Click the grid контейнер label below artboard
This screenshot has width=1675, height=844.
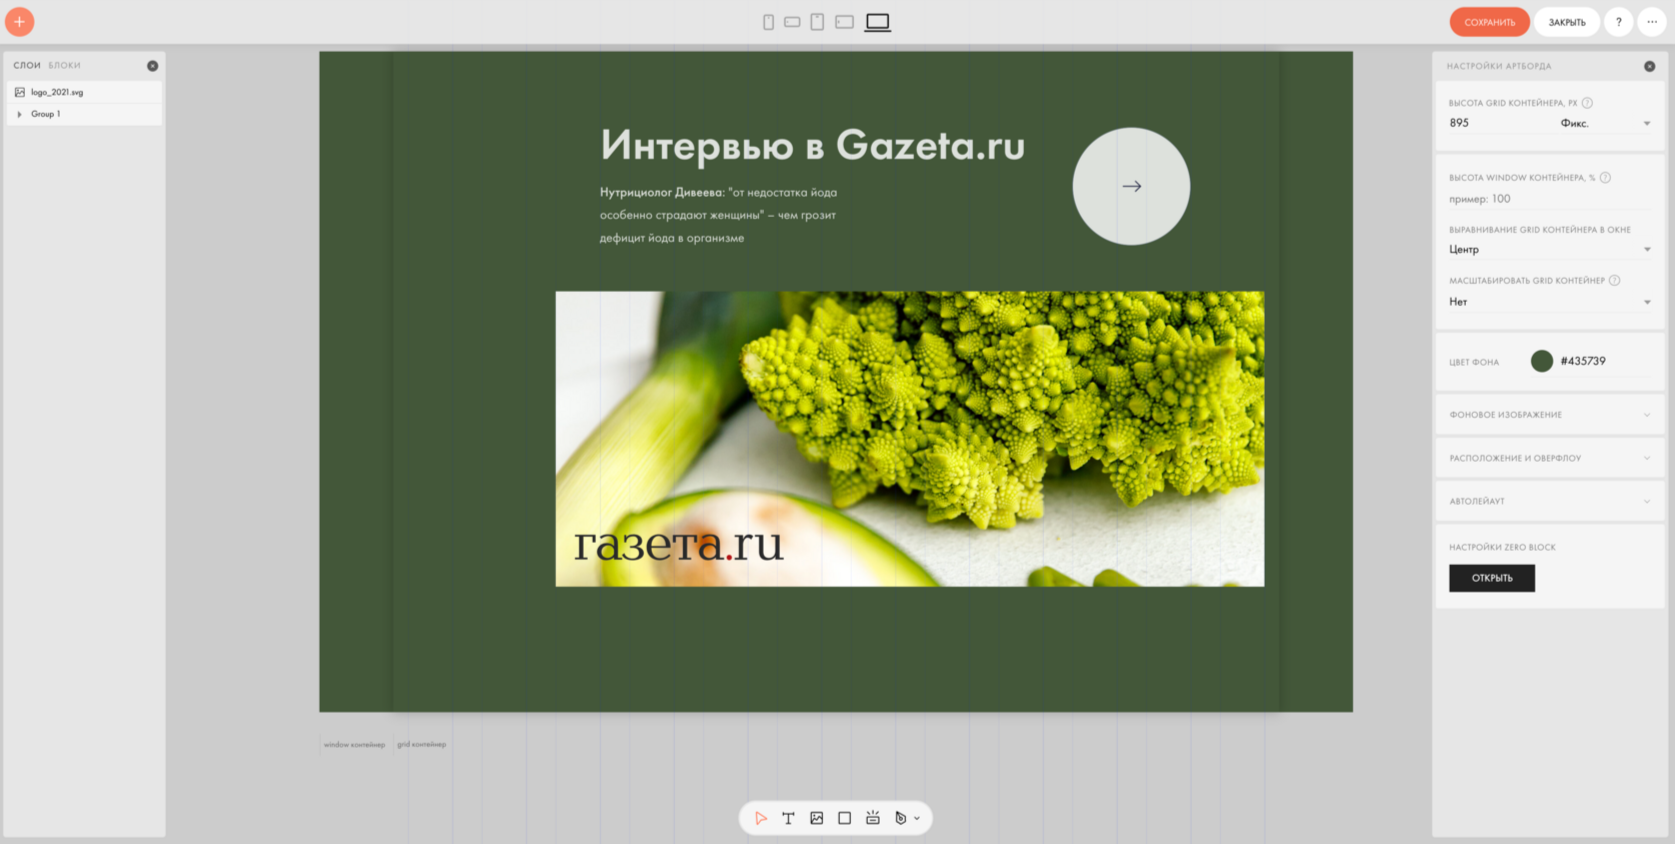coord(421,745)
